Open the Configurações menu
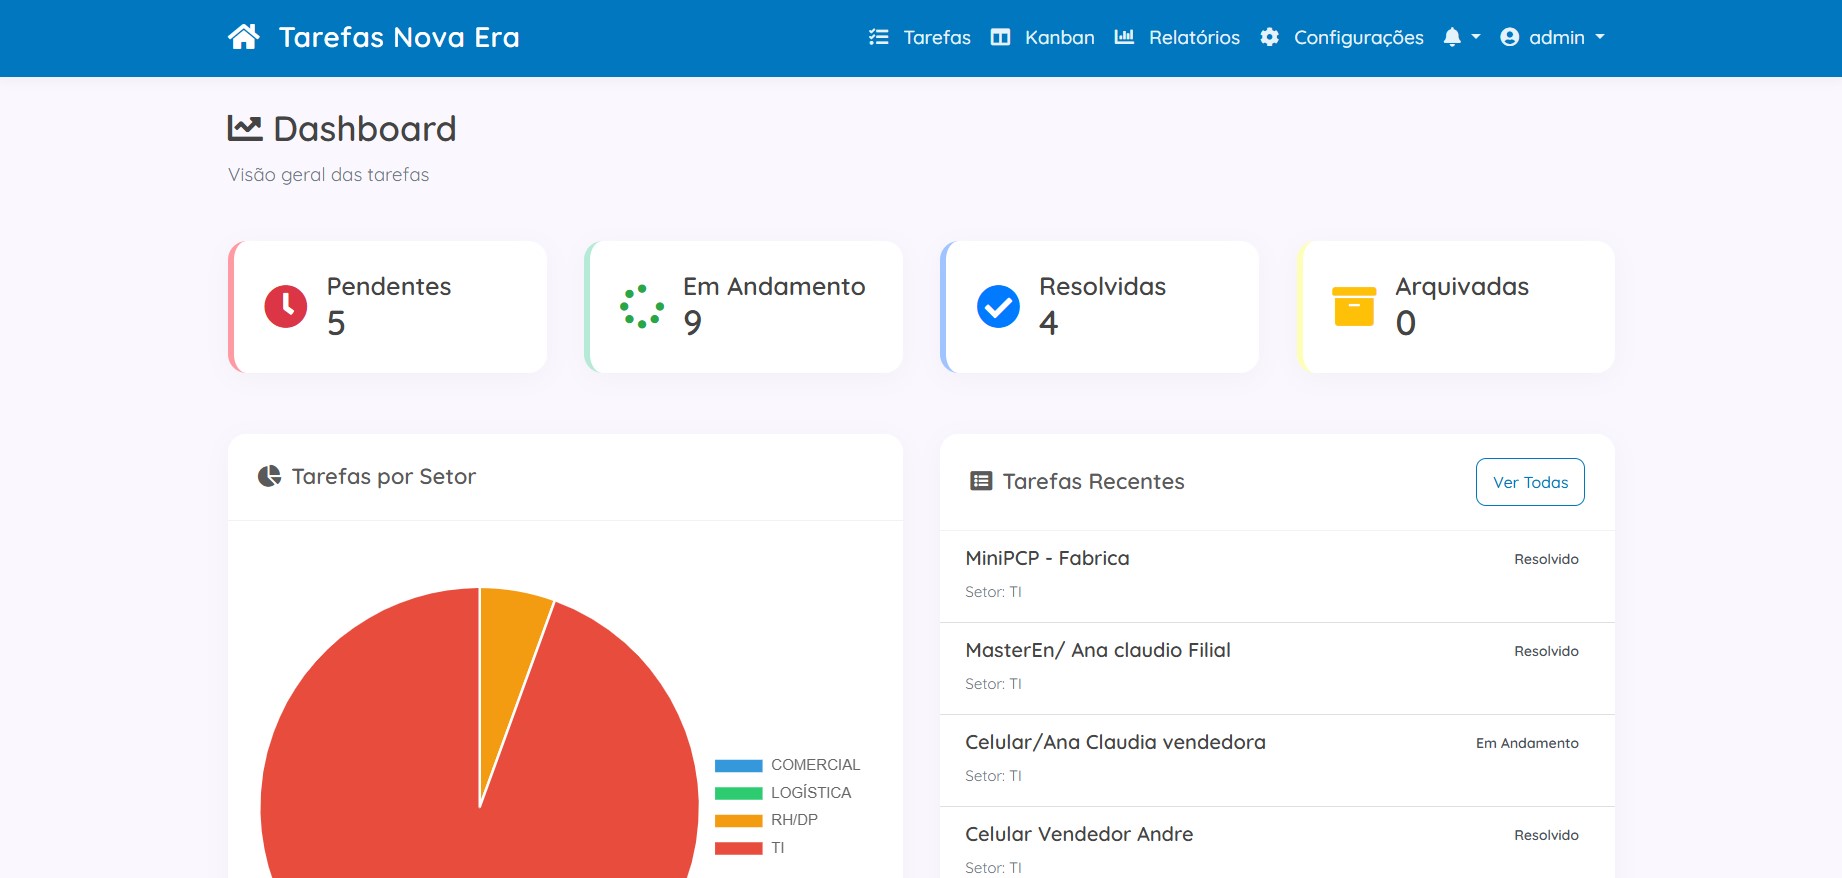Image resolution: width=1842 pixels, height=878 pixels. pyautogui.click(x=1342, y=37)
